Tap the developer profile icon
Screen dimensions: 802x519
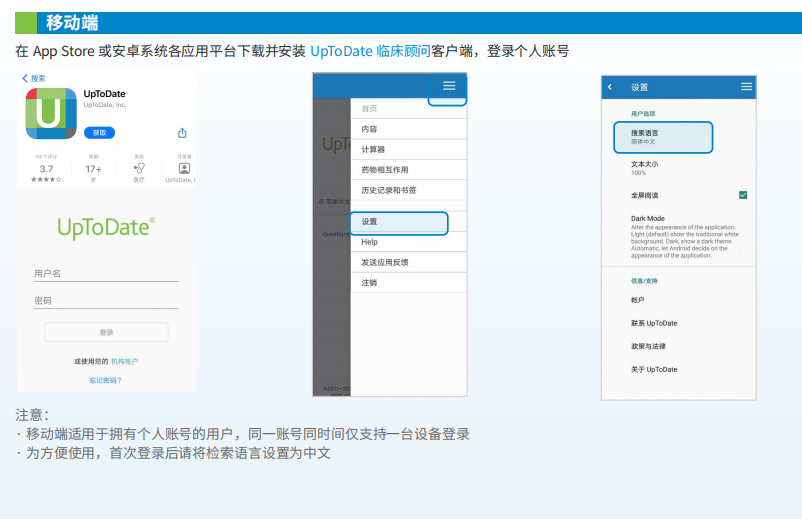[x=184, y=168]
